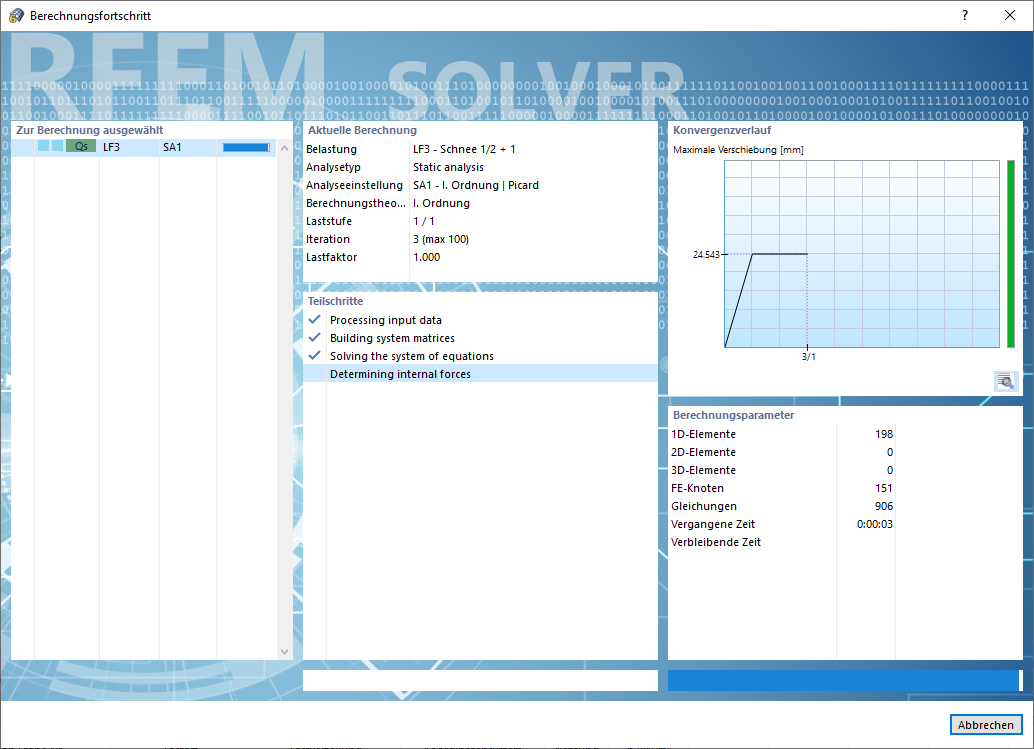Click the FE-Knoten value 151
The width and height of the screenshot is (1034, 749).
884,488
